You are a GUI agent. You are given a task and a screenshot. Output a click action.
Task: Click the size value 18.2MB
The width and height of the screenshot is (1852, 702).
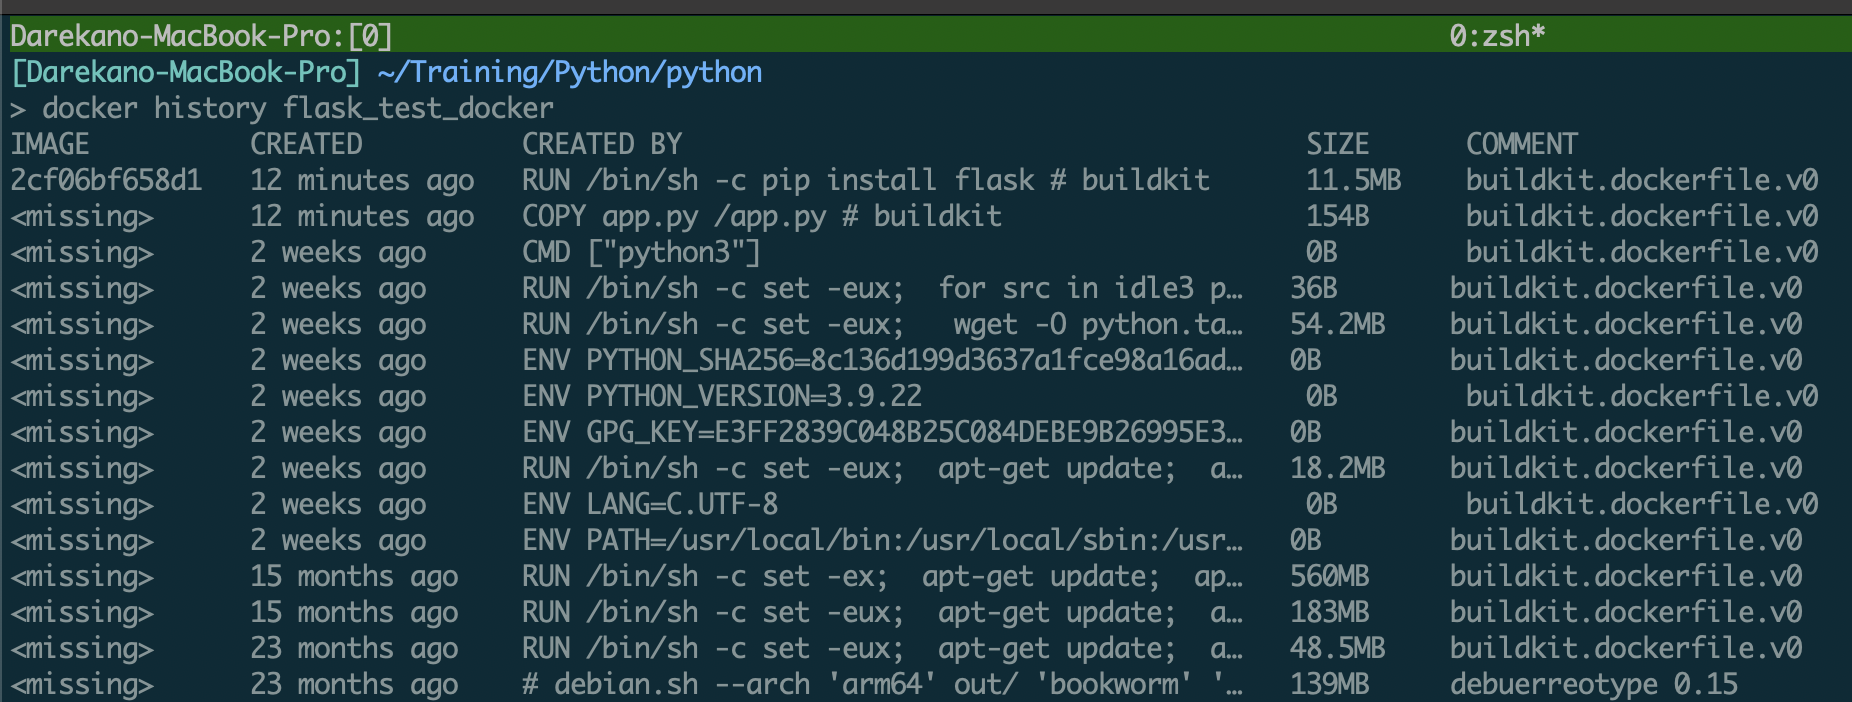point(1338,468)
